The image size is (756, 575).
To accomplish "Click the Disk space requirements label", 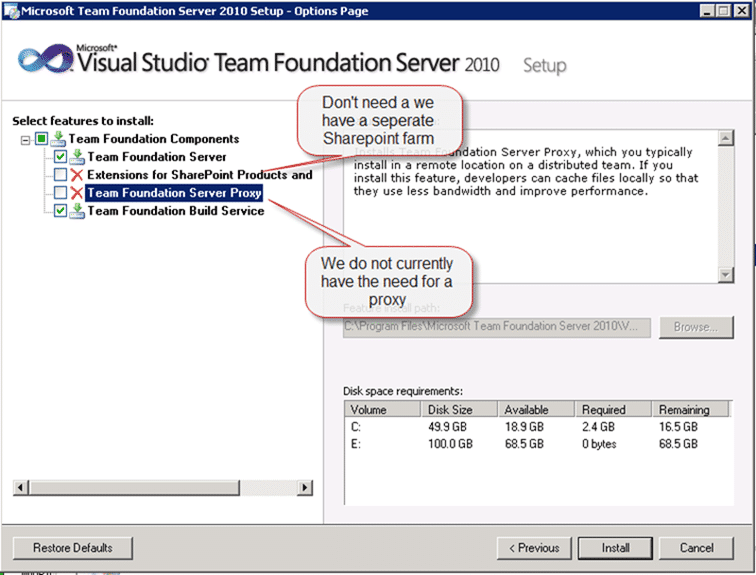I will coord(403,391).
